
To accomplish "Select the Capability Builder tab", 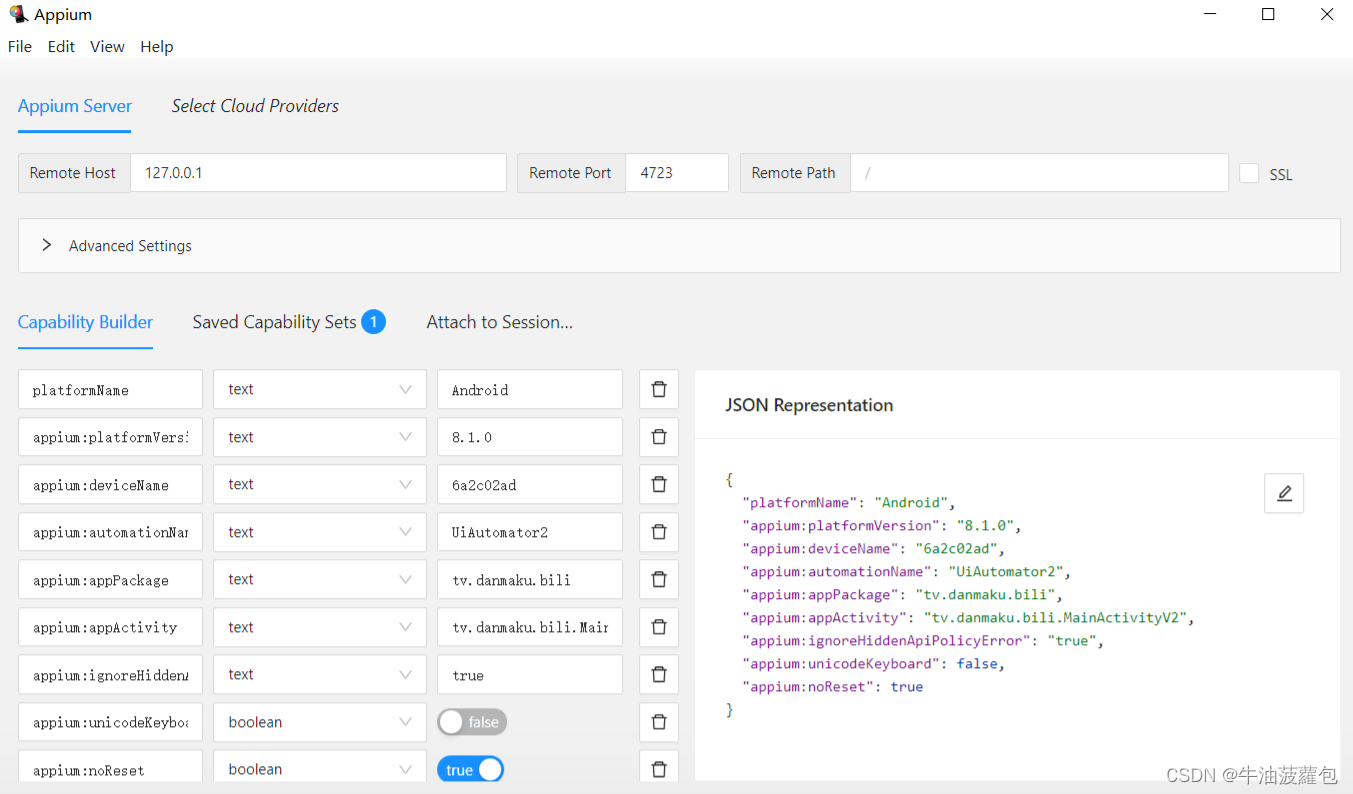I will (x=85, y=322).
